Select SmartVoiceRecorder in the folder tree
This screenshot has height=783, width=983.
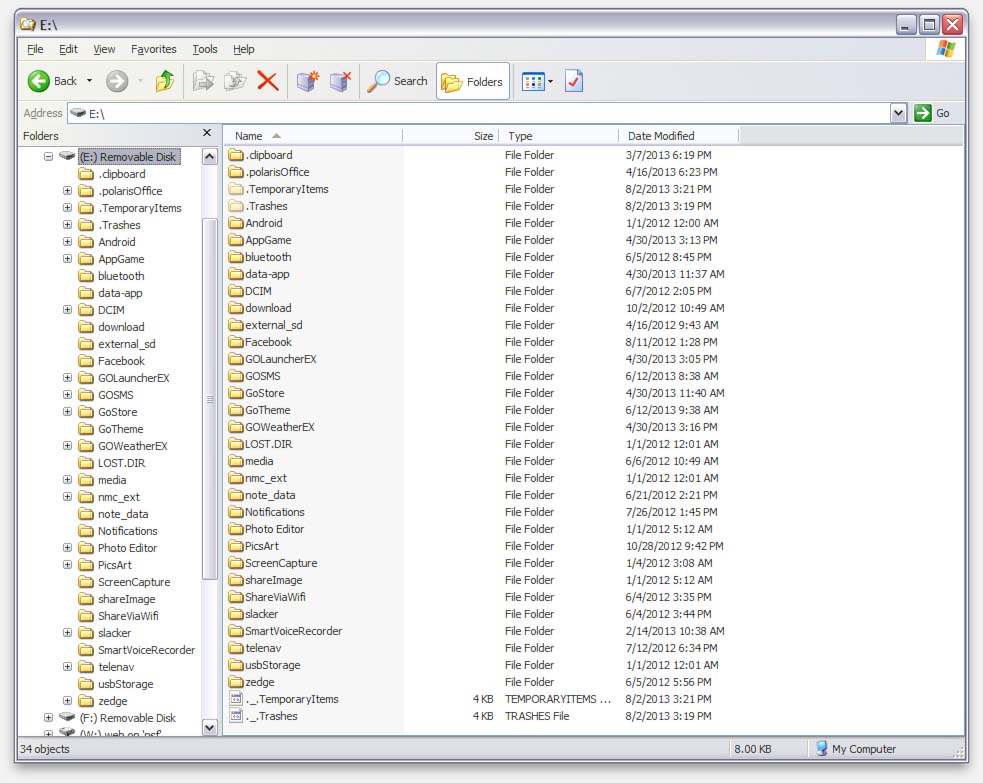click(x=146, y=649)
